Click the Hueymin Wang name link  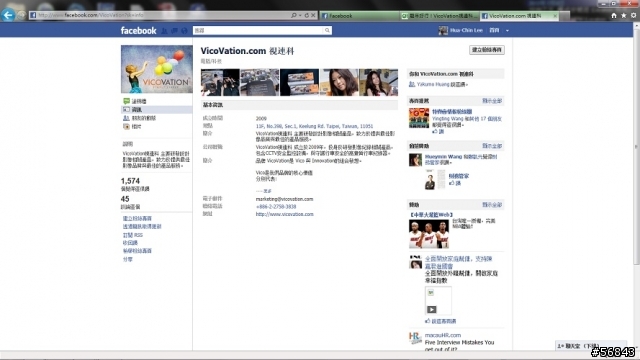tap(443, 156)
